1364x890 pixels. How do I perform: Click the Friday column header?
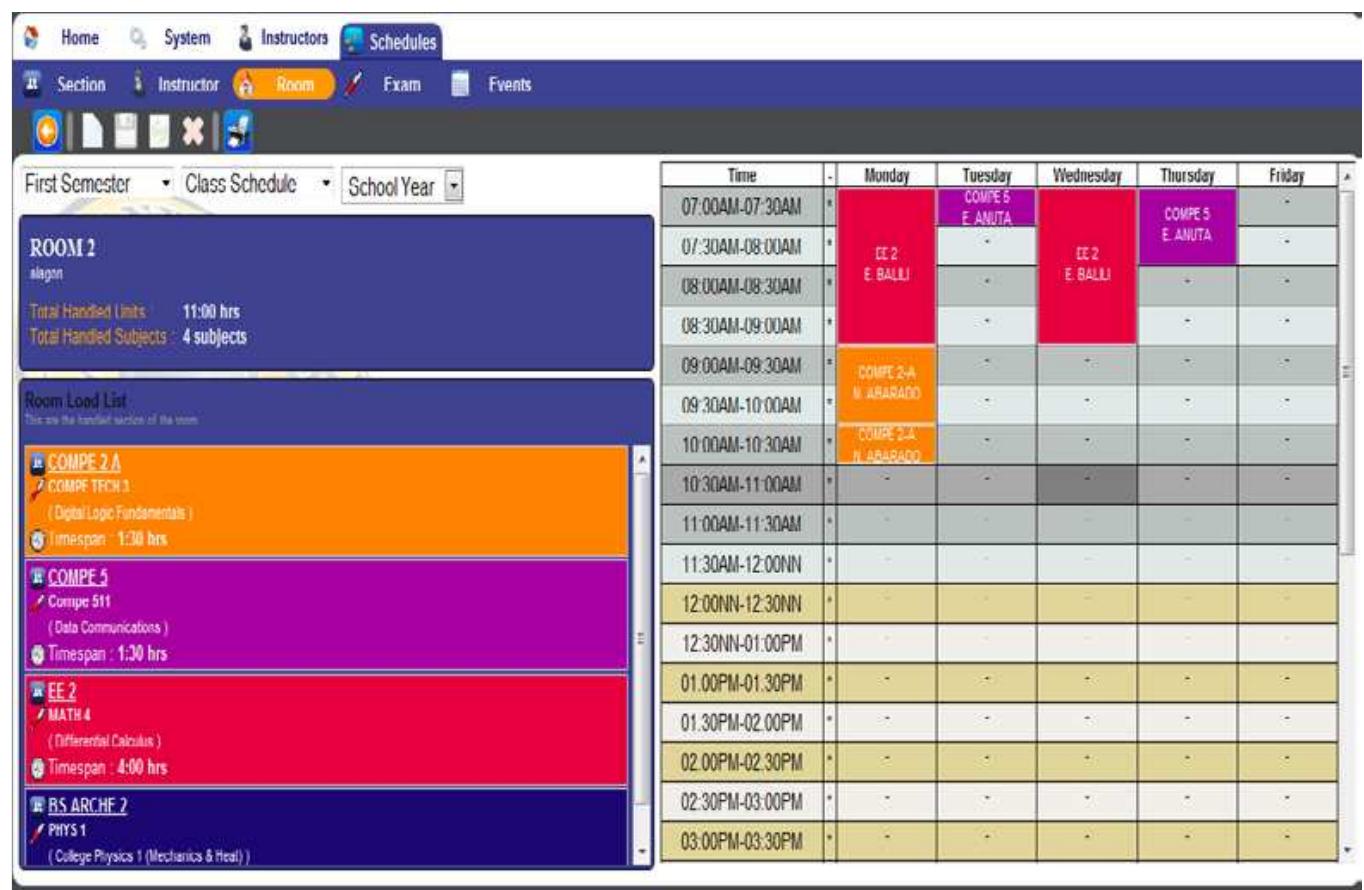1287,174
